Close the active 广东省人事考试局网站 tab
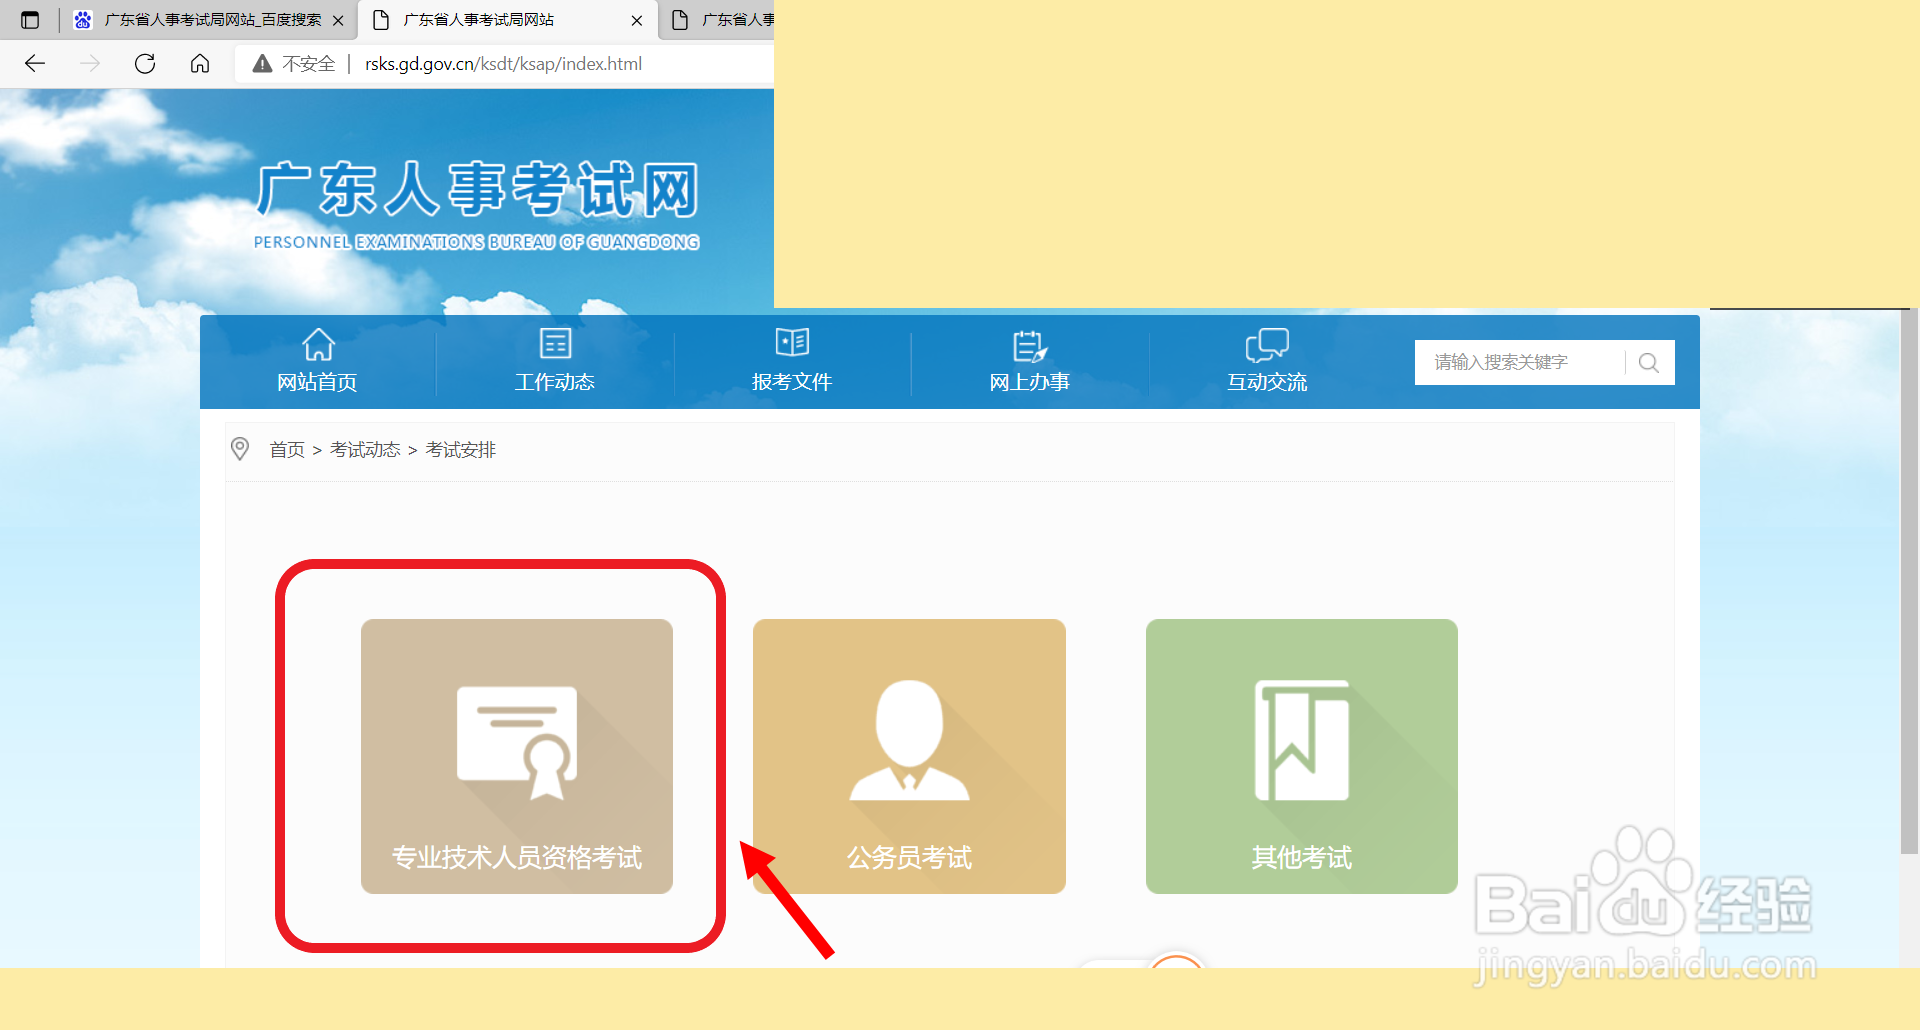 (x=637, y=20)
